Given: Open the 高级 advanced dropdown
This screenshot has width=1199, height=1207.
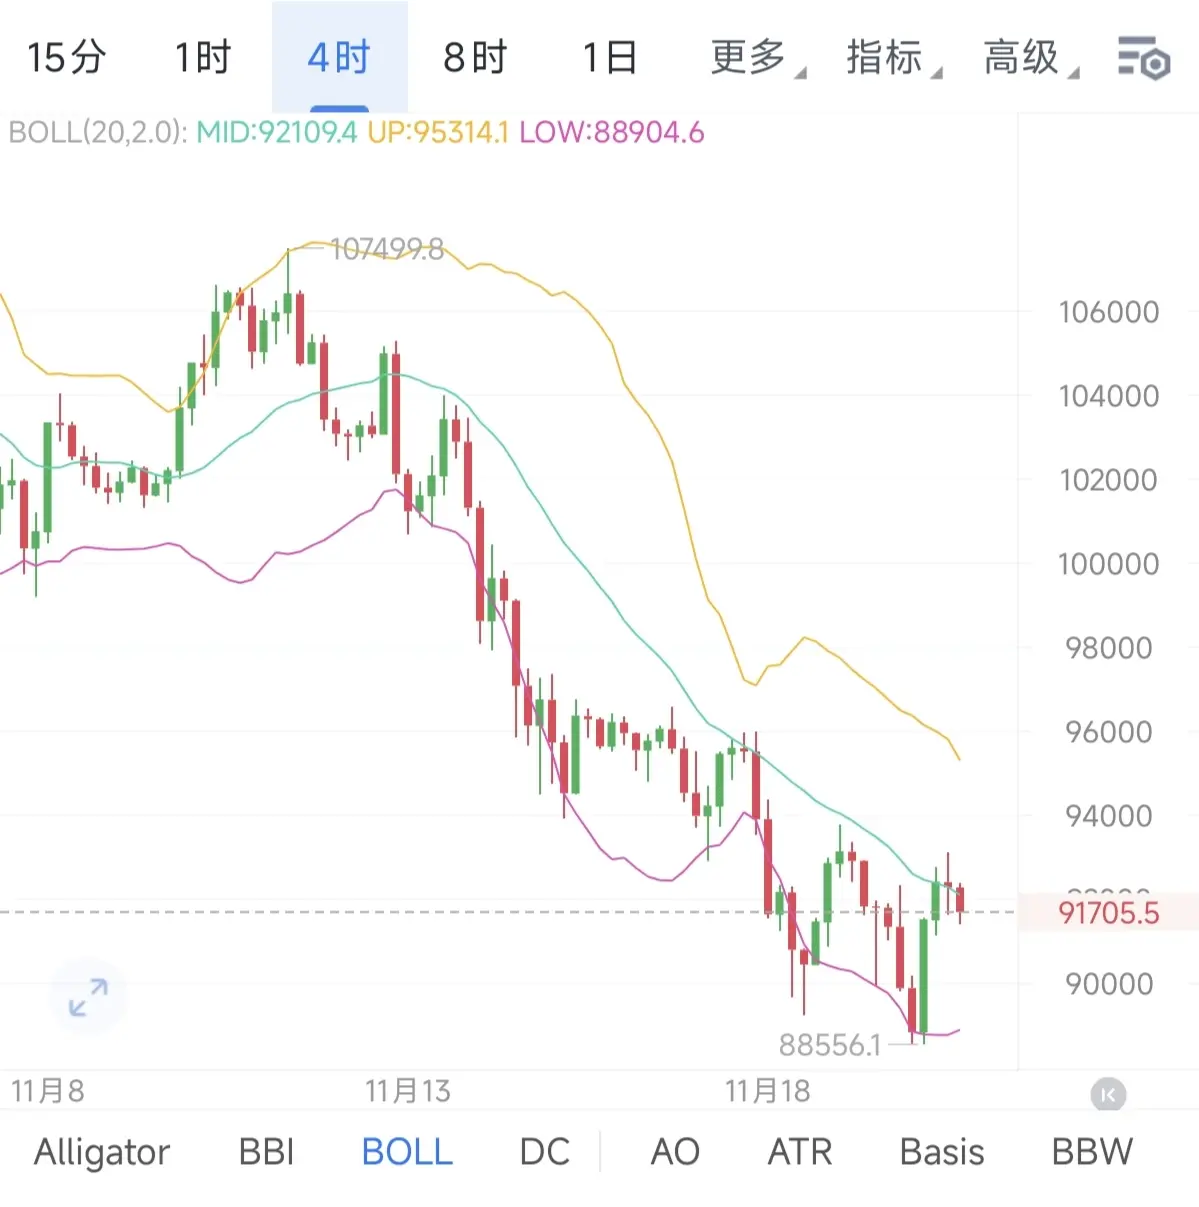Looking at the screenshot, I should tap(1031, 57).
